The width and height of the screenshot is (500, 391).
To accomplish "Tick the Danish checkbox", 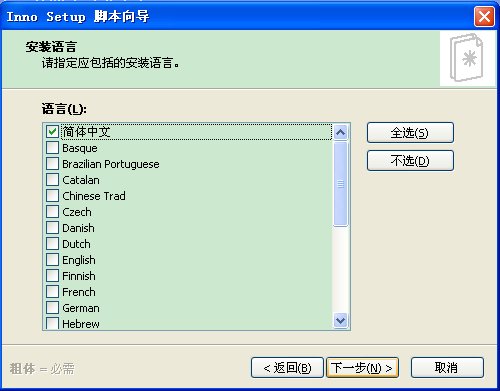I will pos(52,228).
